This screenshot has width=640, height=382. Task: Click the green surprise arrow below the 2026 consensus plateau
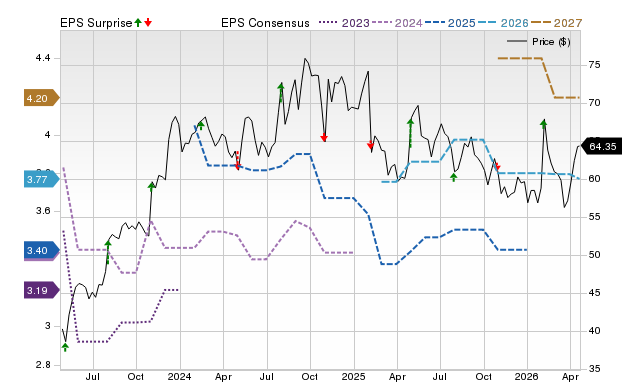pos(453,177)
